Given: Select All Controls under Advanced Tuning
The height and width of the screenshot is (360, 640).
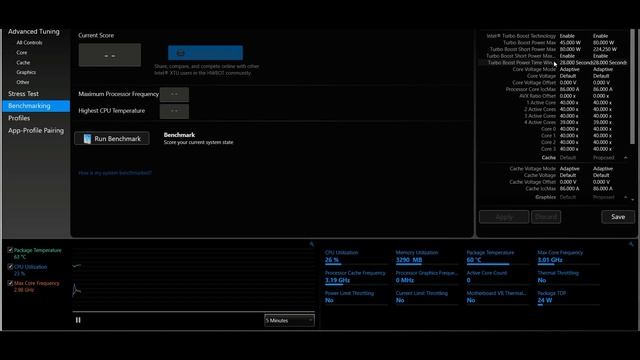Looking at the screenshot, I should pos(29,42).
